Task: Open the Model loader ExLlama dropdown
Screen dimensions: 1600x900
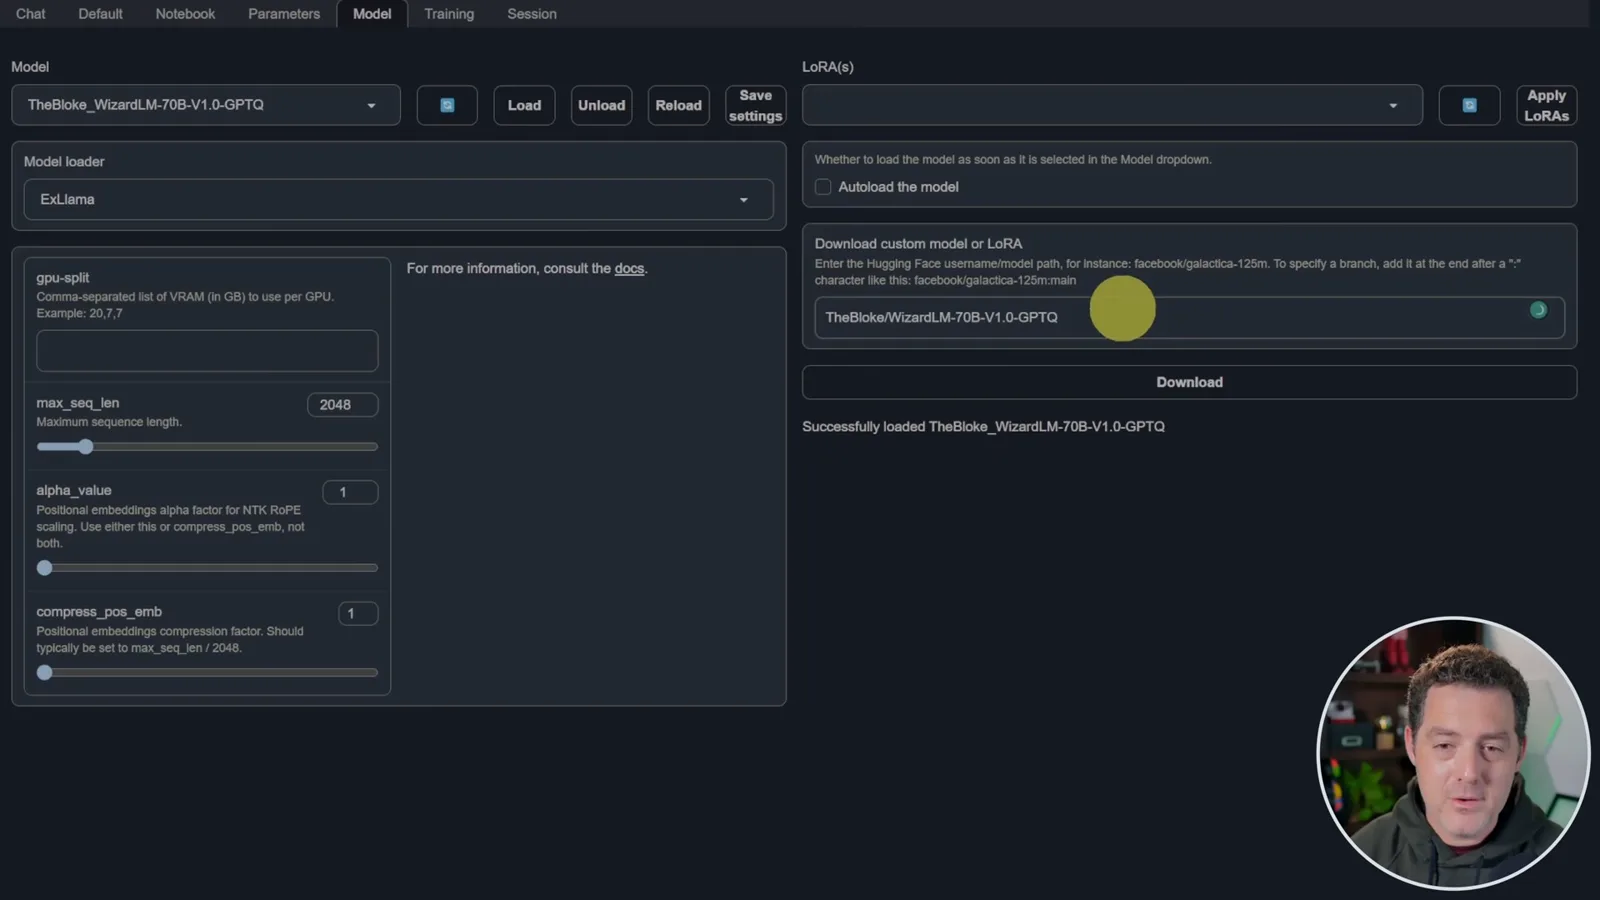Action: coord(398,200)
